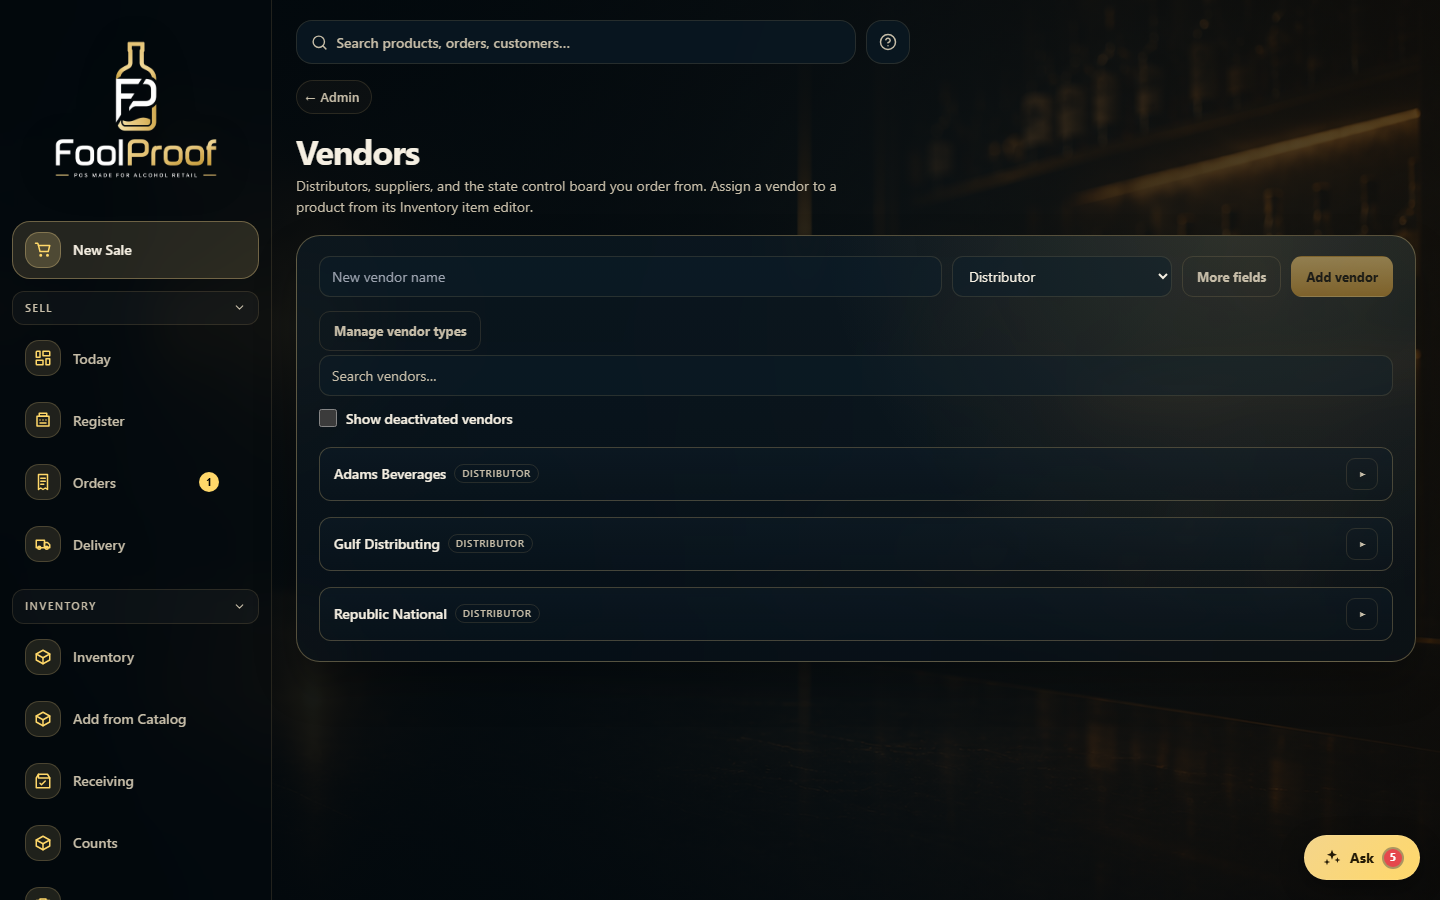
Task: Click the Search vendors field
Action: point(856,376)
